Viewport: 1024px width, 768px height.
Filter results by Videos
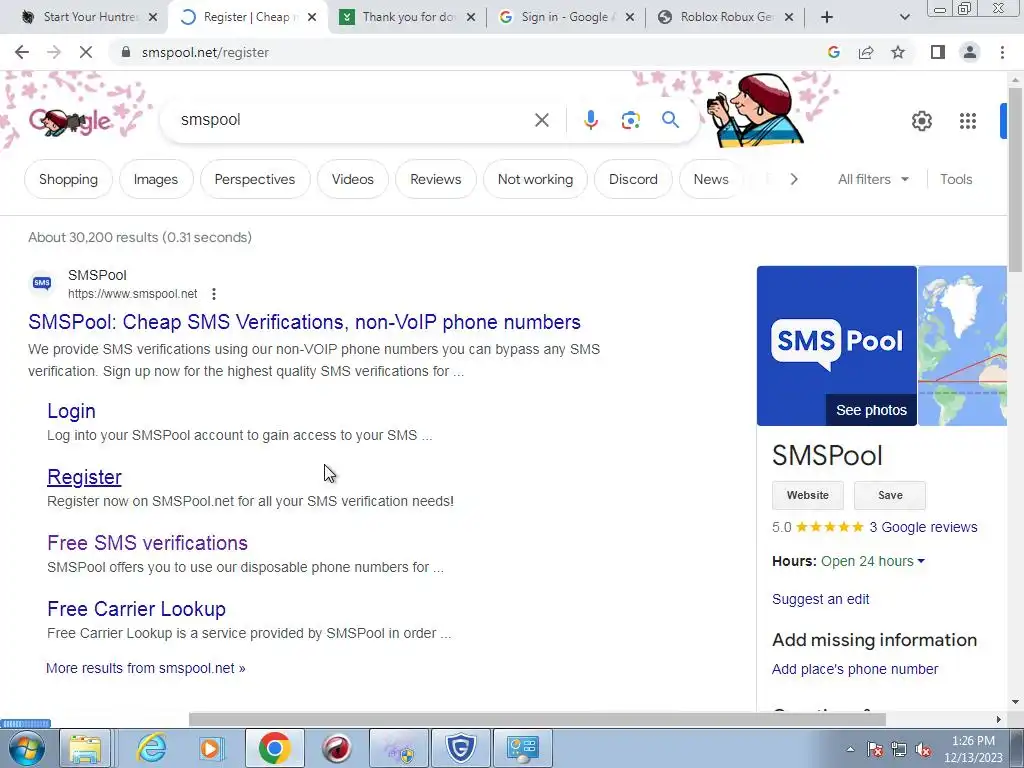point(353,179)
